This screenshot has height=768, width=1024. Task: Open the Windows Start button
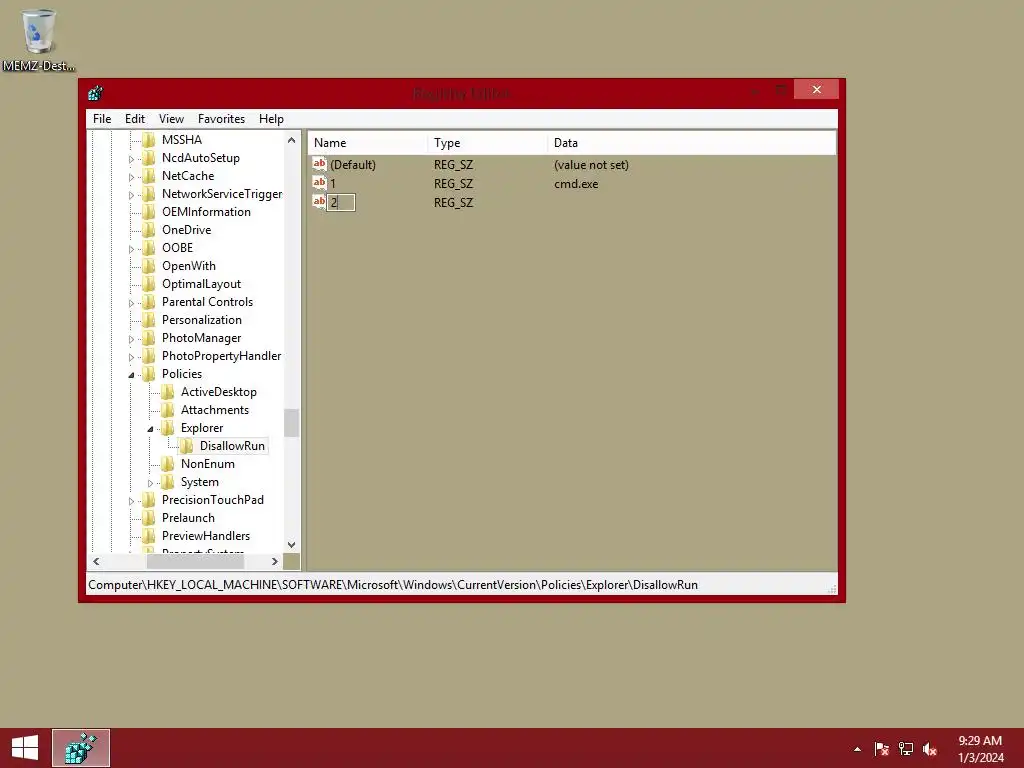click(x=25, y=748)
